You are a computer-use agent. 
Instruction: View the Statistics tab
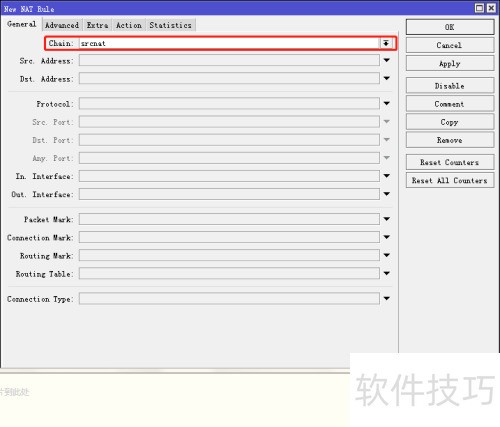point(170,25)
